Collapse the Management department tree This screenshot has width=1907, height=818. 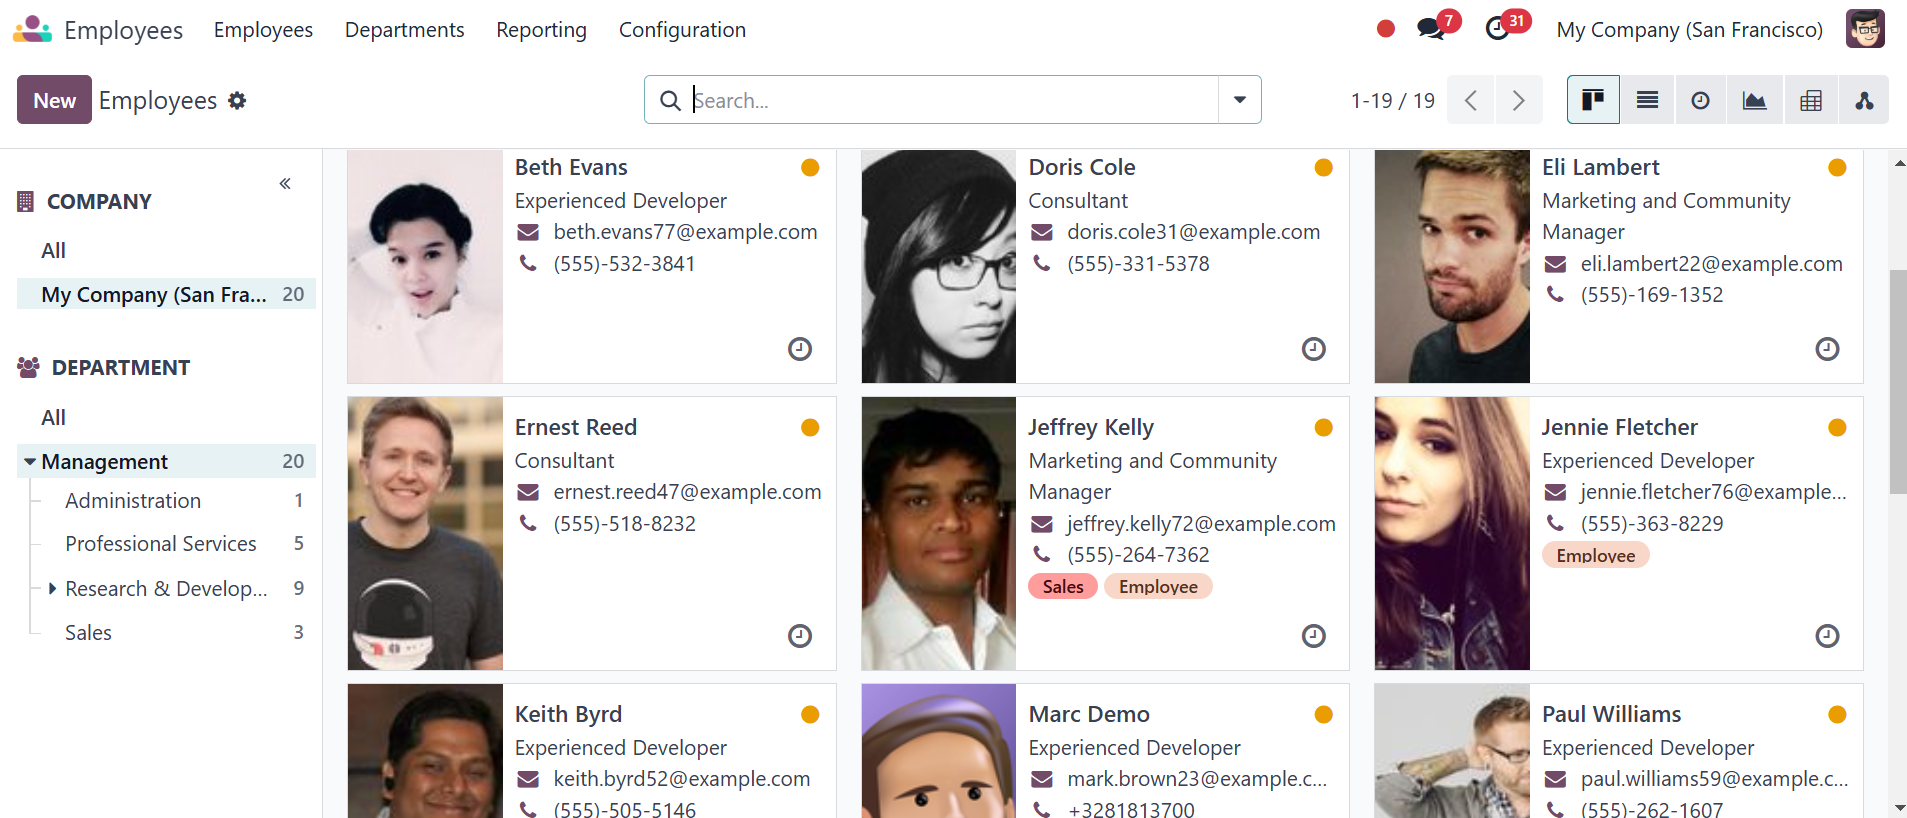coord(30,462)
